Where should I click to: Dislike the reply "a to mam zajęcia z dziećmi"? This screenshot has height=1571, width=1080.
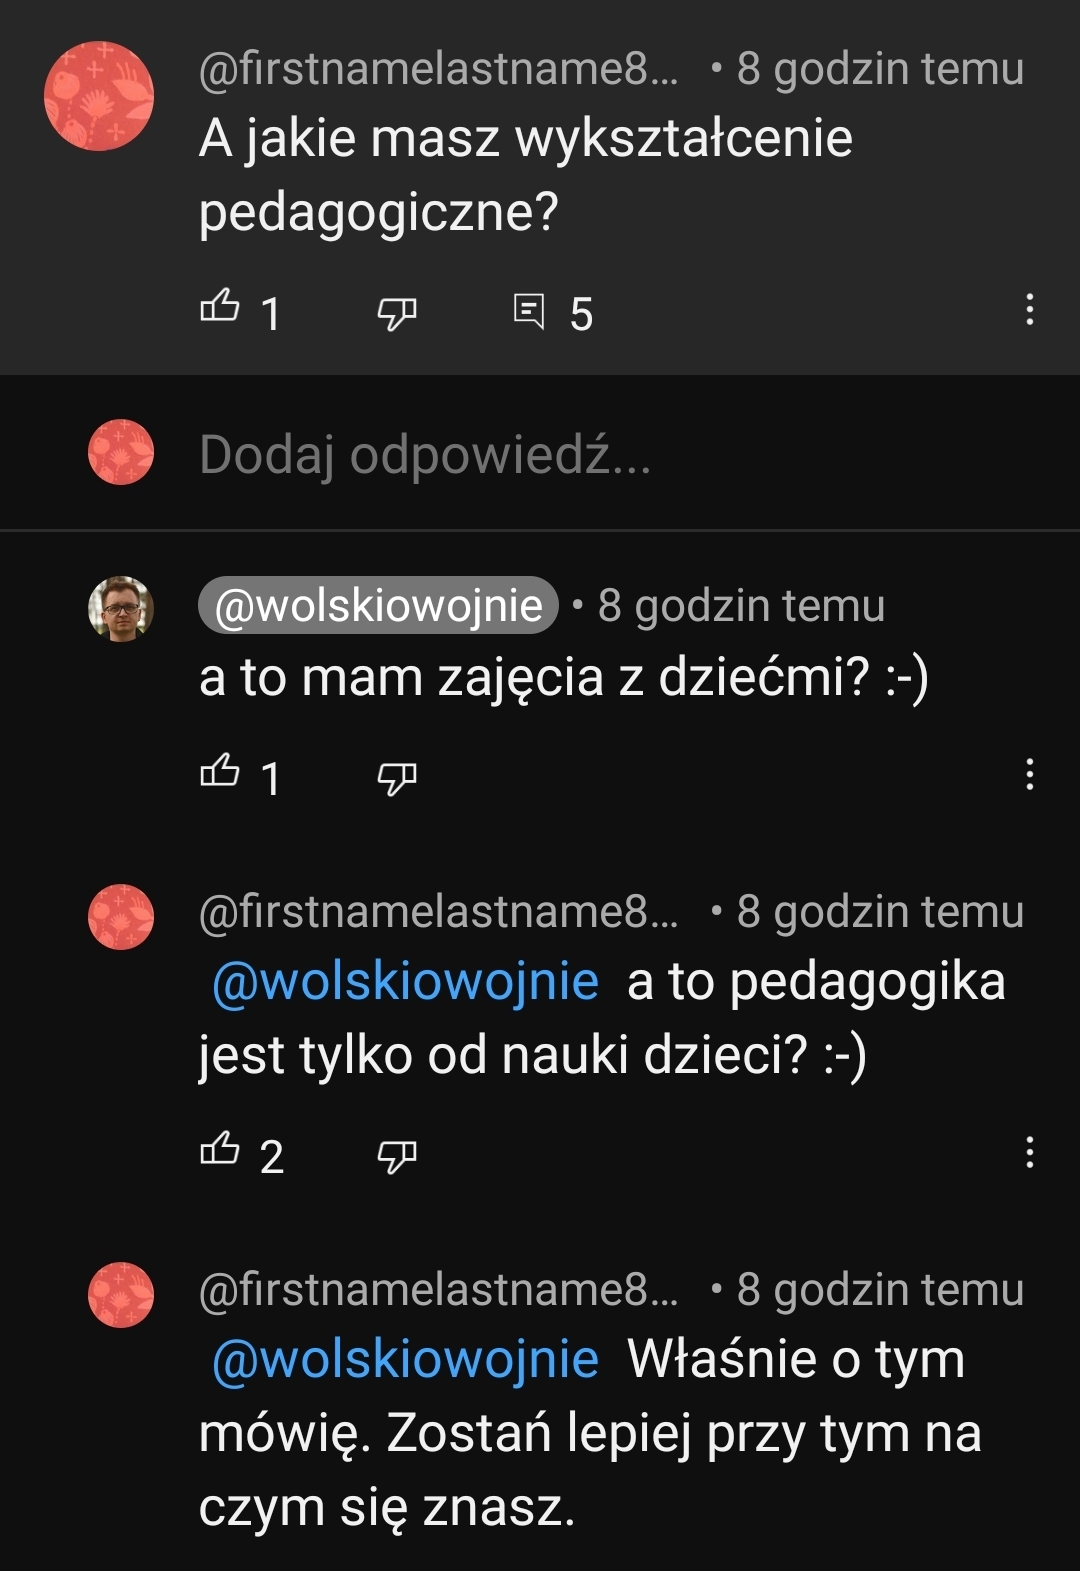[x=396, y=778]
